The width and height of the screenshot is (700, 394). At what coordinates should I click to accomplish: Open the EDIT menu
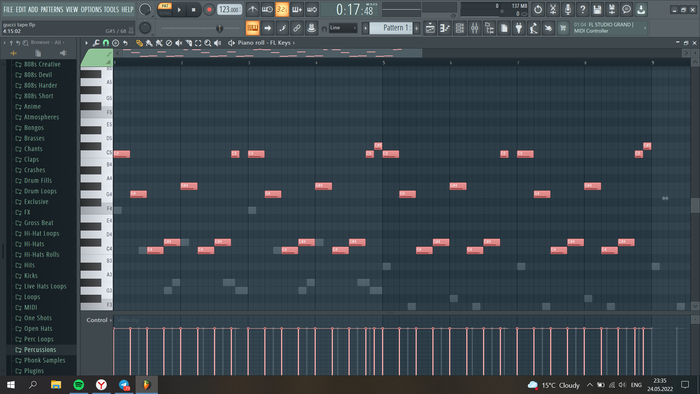tap(21, 9)
